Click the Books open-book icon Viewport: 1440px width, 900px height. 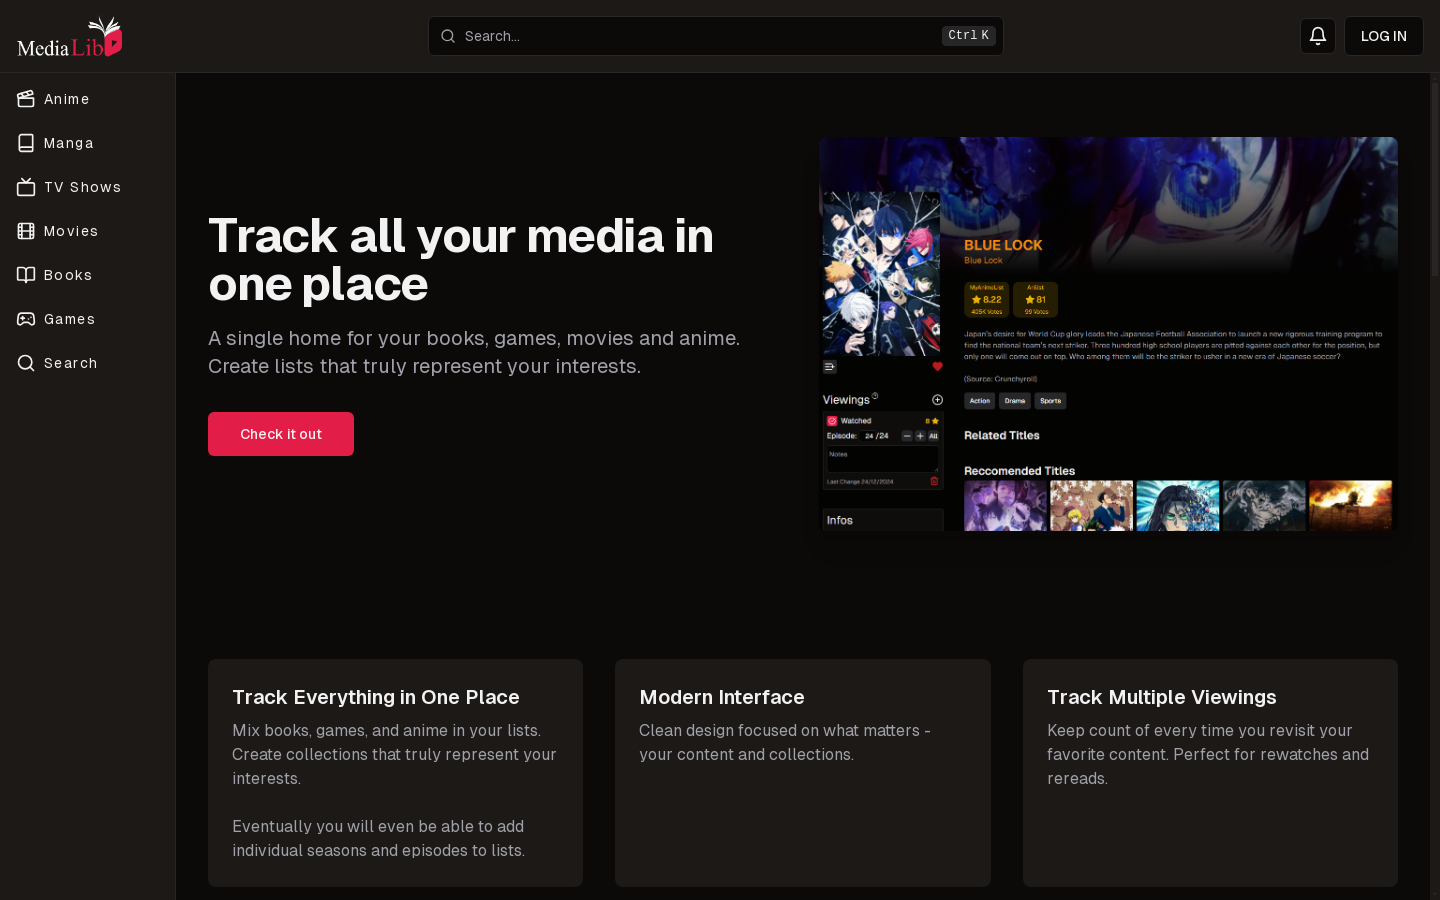tap(26, 275)
